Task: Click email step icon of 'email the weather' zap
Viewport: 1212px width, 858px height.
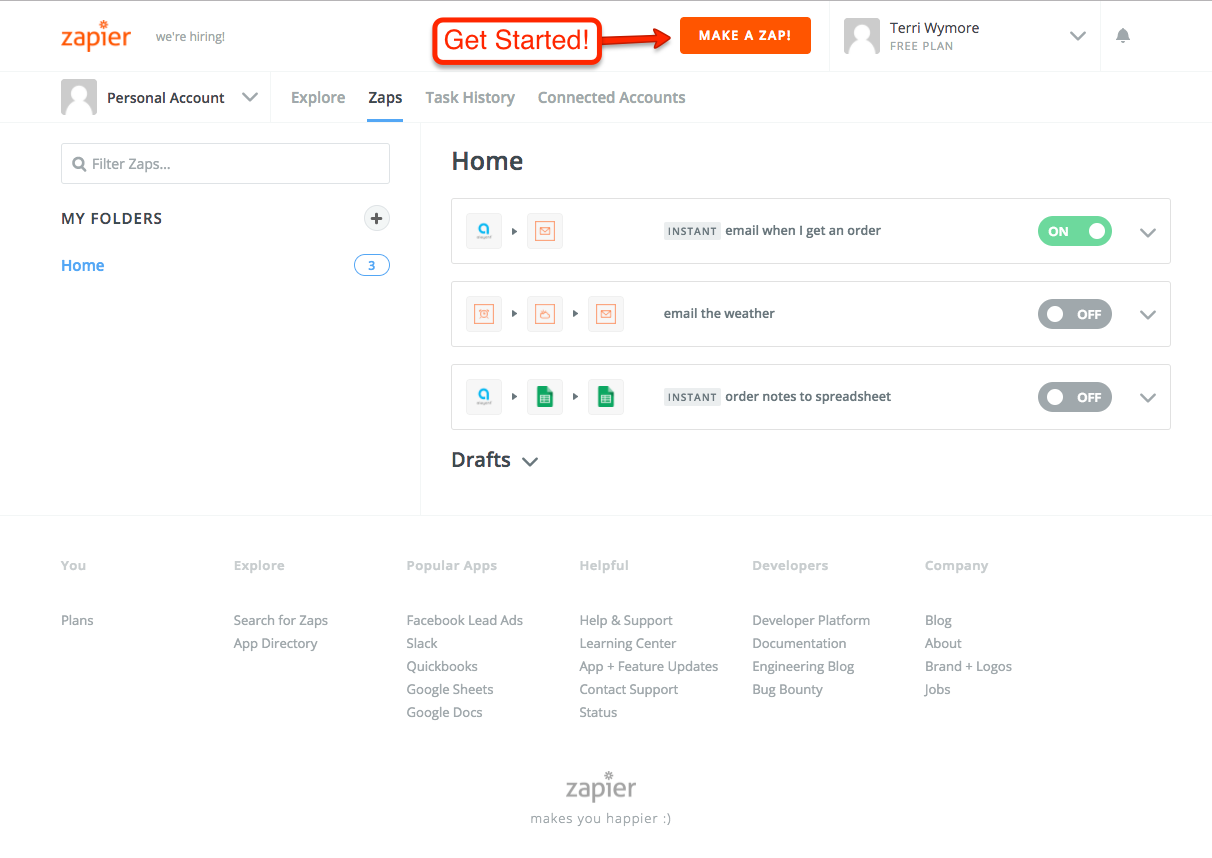Action: tap(606, 314)
